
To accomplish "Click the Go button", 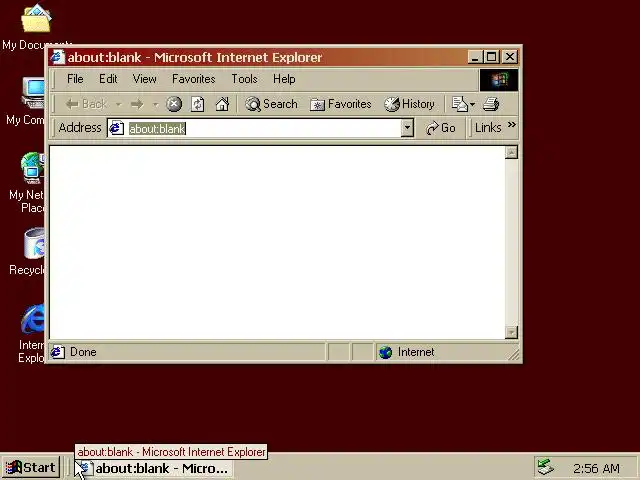I will (x=440, y=128).
